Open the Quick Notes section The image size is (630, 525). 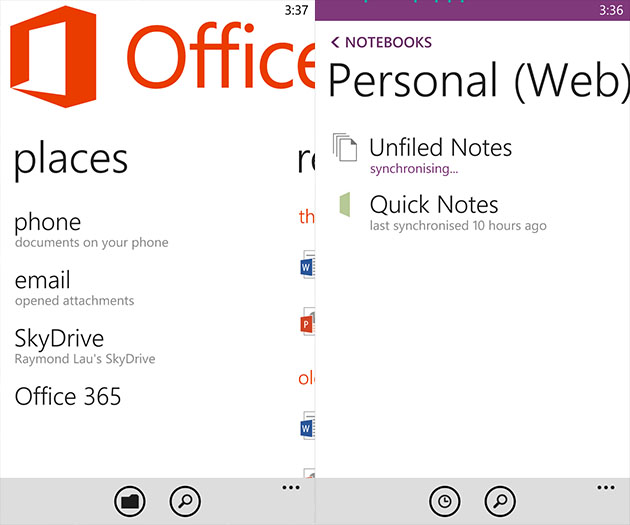click(x=442, y=212)
